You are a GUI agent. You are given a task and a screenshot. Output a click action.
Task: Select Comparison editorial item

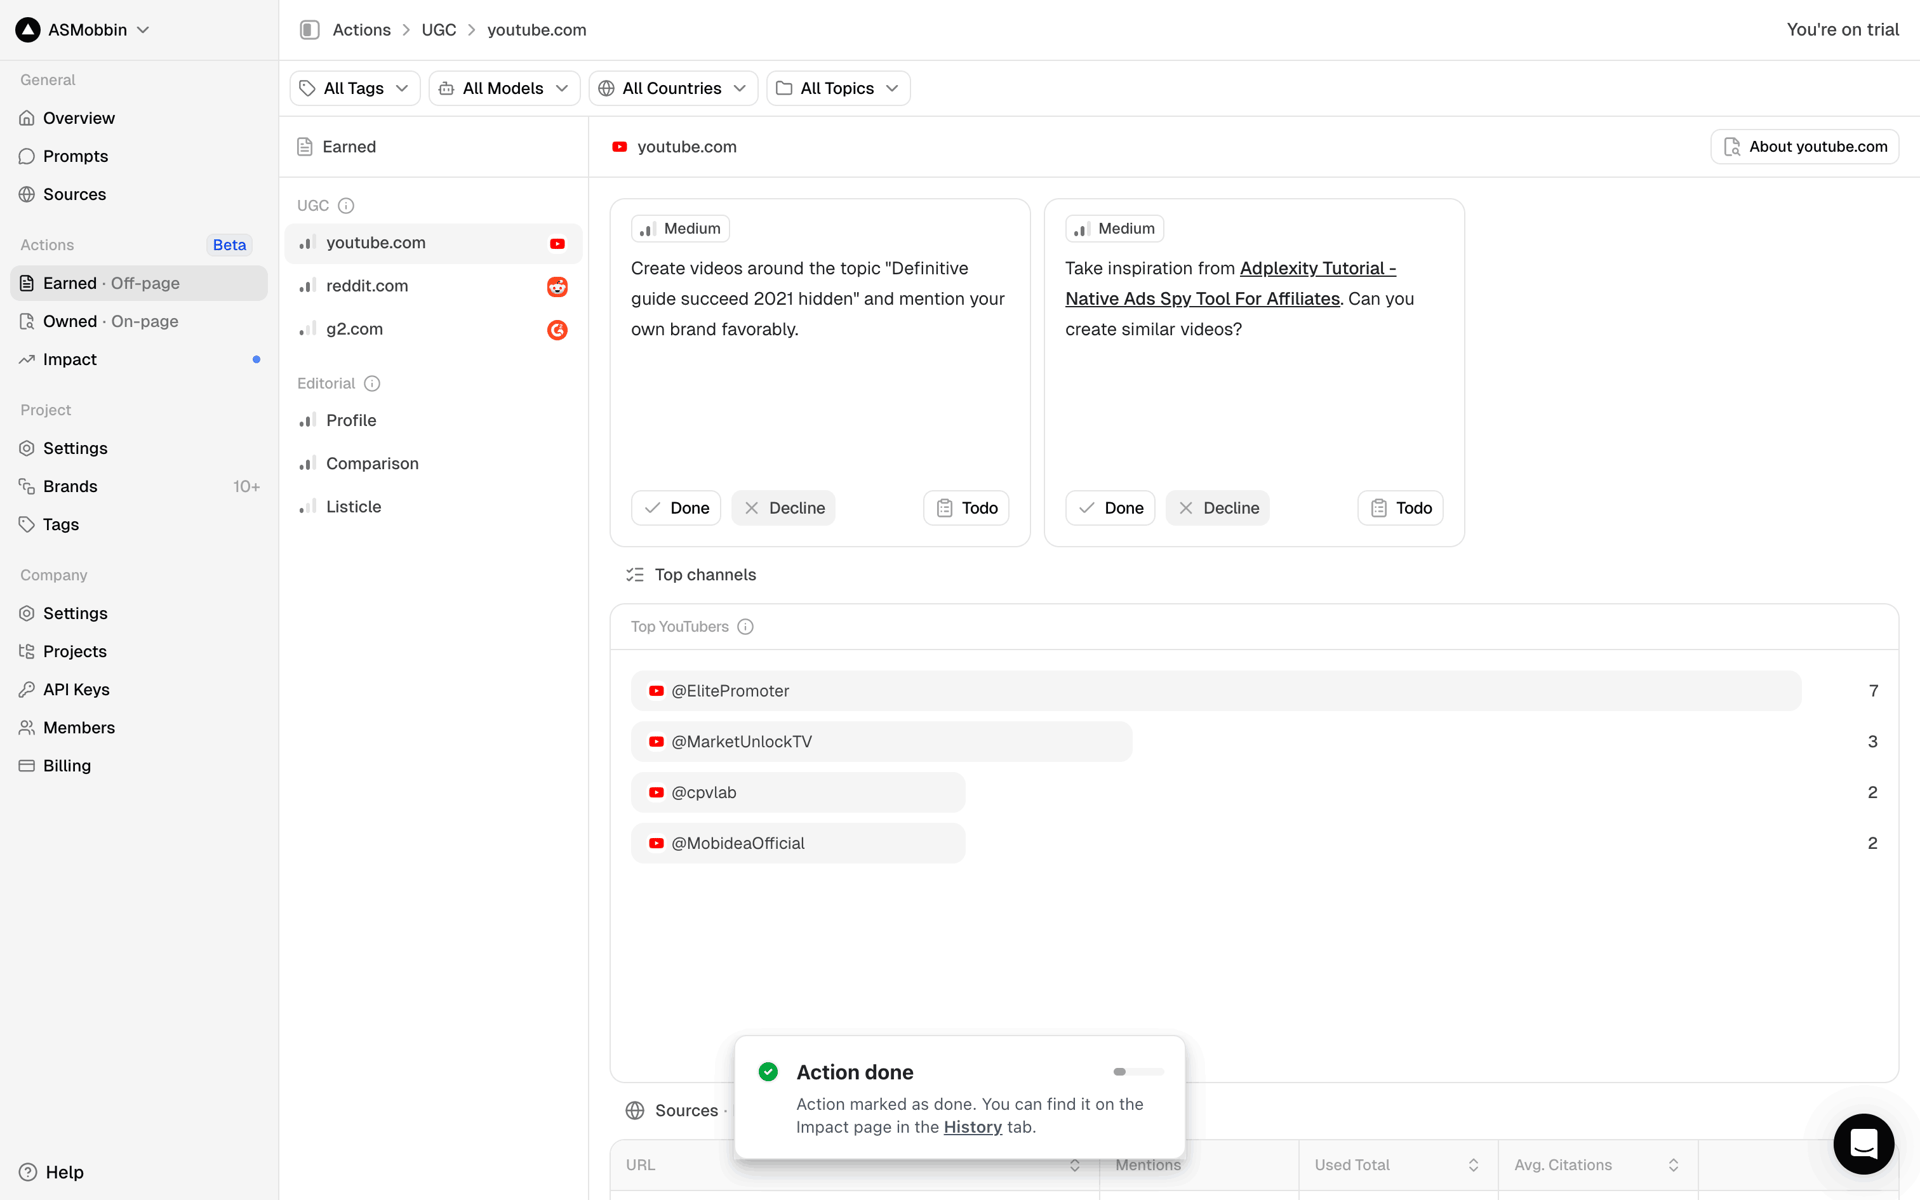point(433,464)
